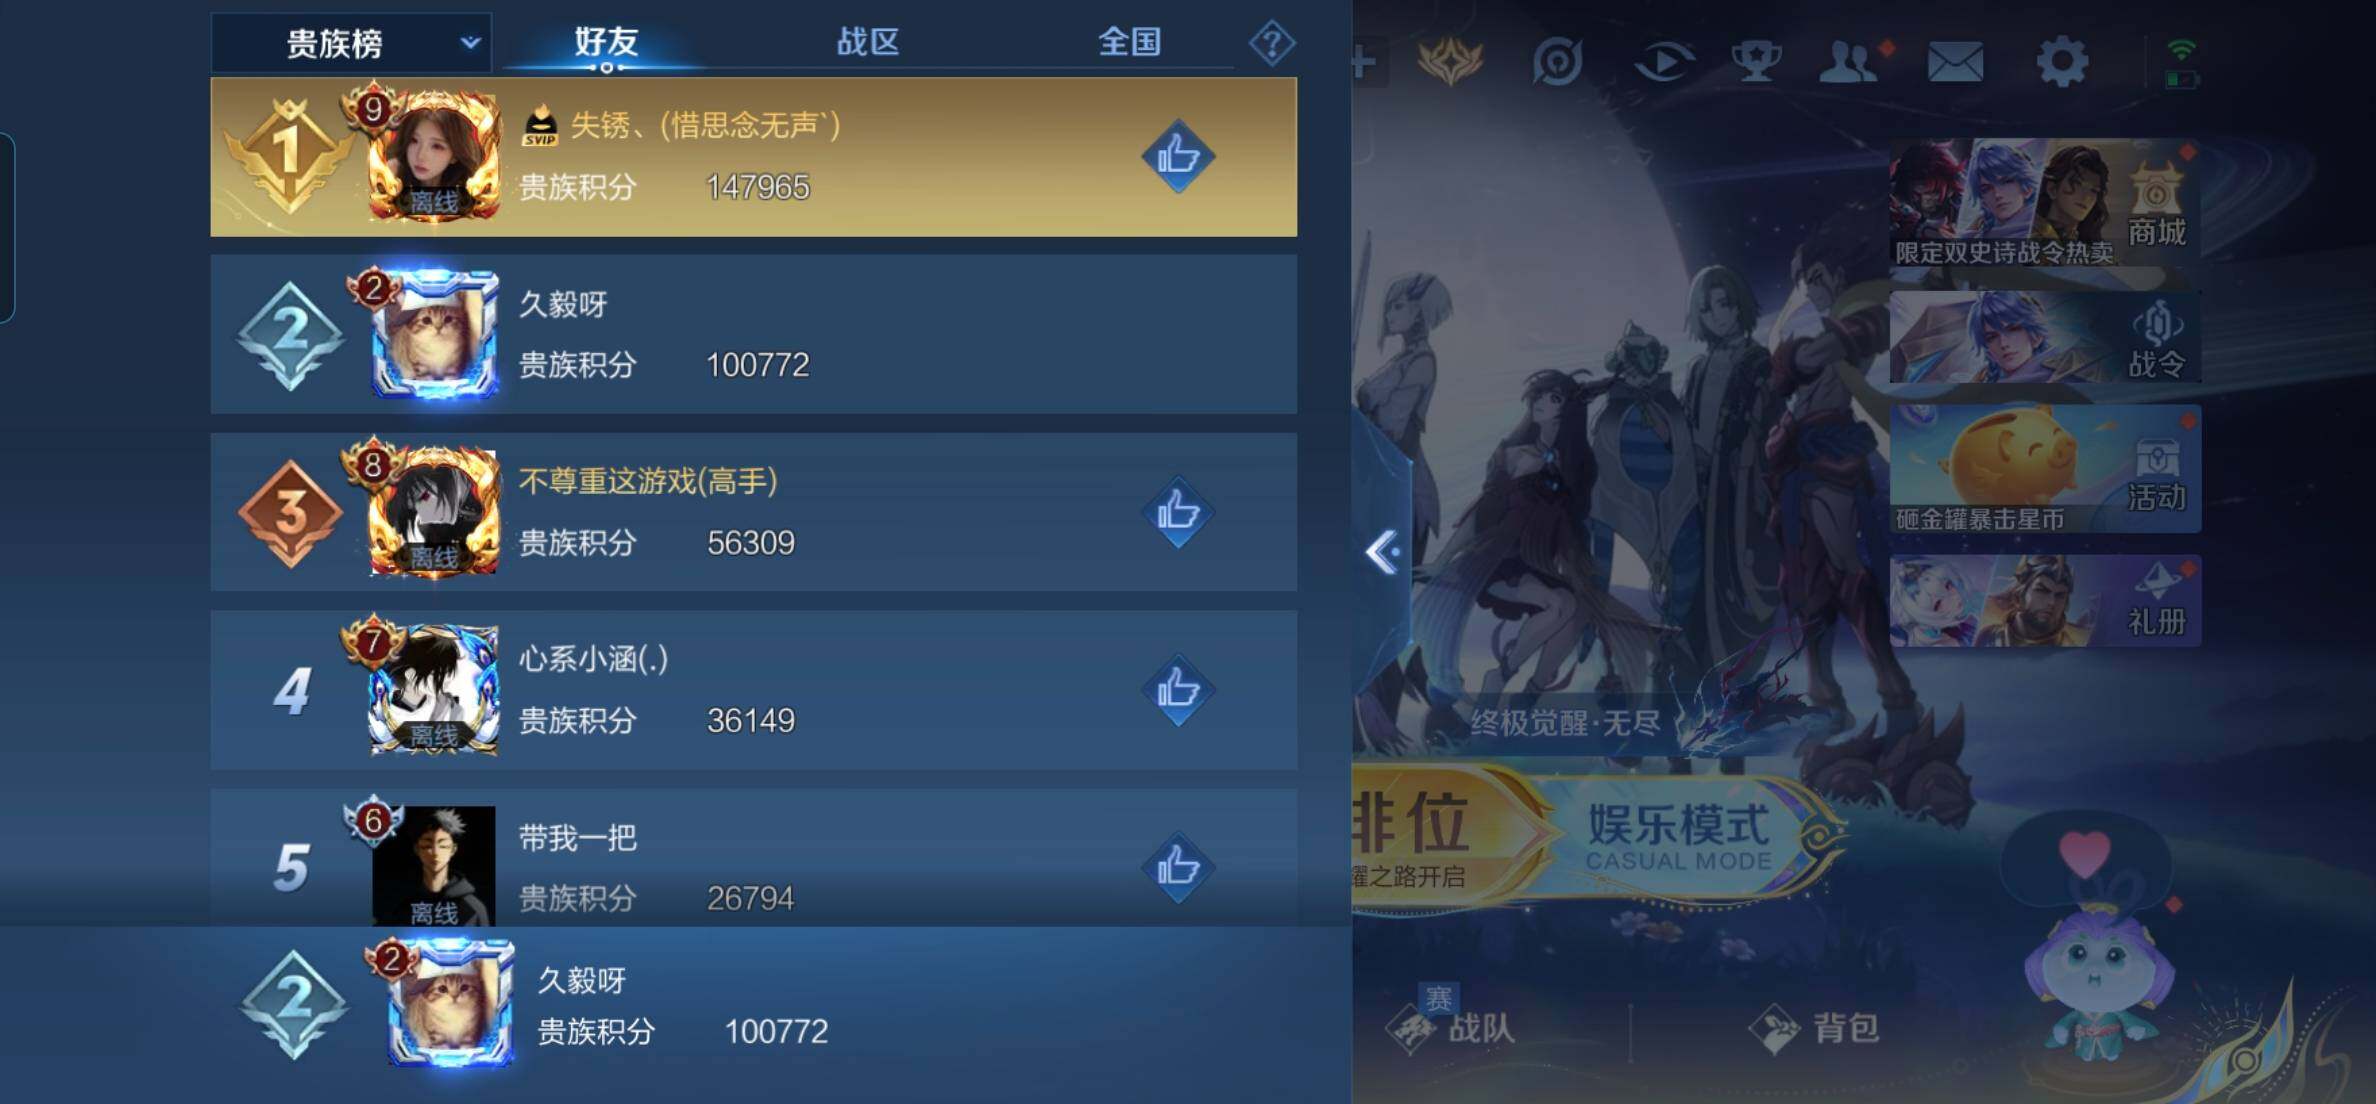Like 失锈 with the thumbs-up icon
This screenshot has height=1104, width=2376.
coord(1178,156)
